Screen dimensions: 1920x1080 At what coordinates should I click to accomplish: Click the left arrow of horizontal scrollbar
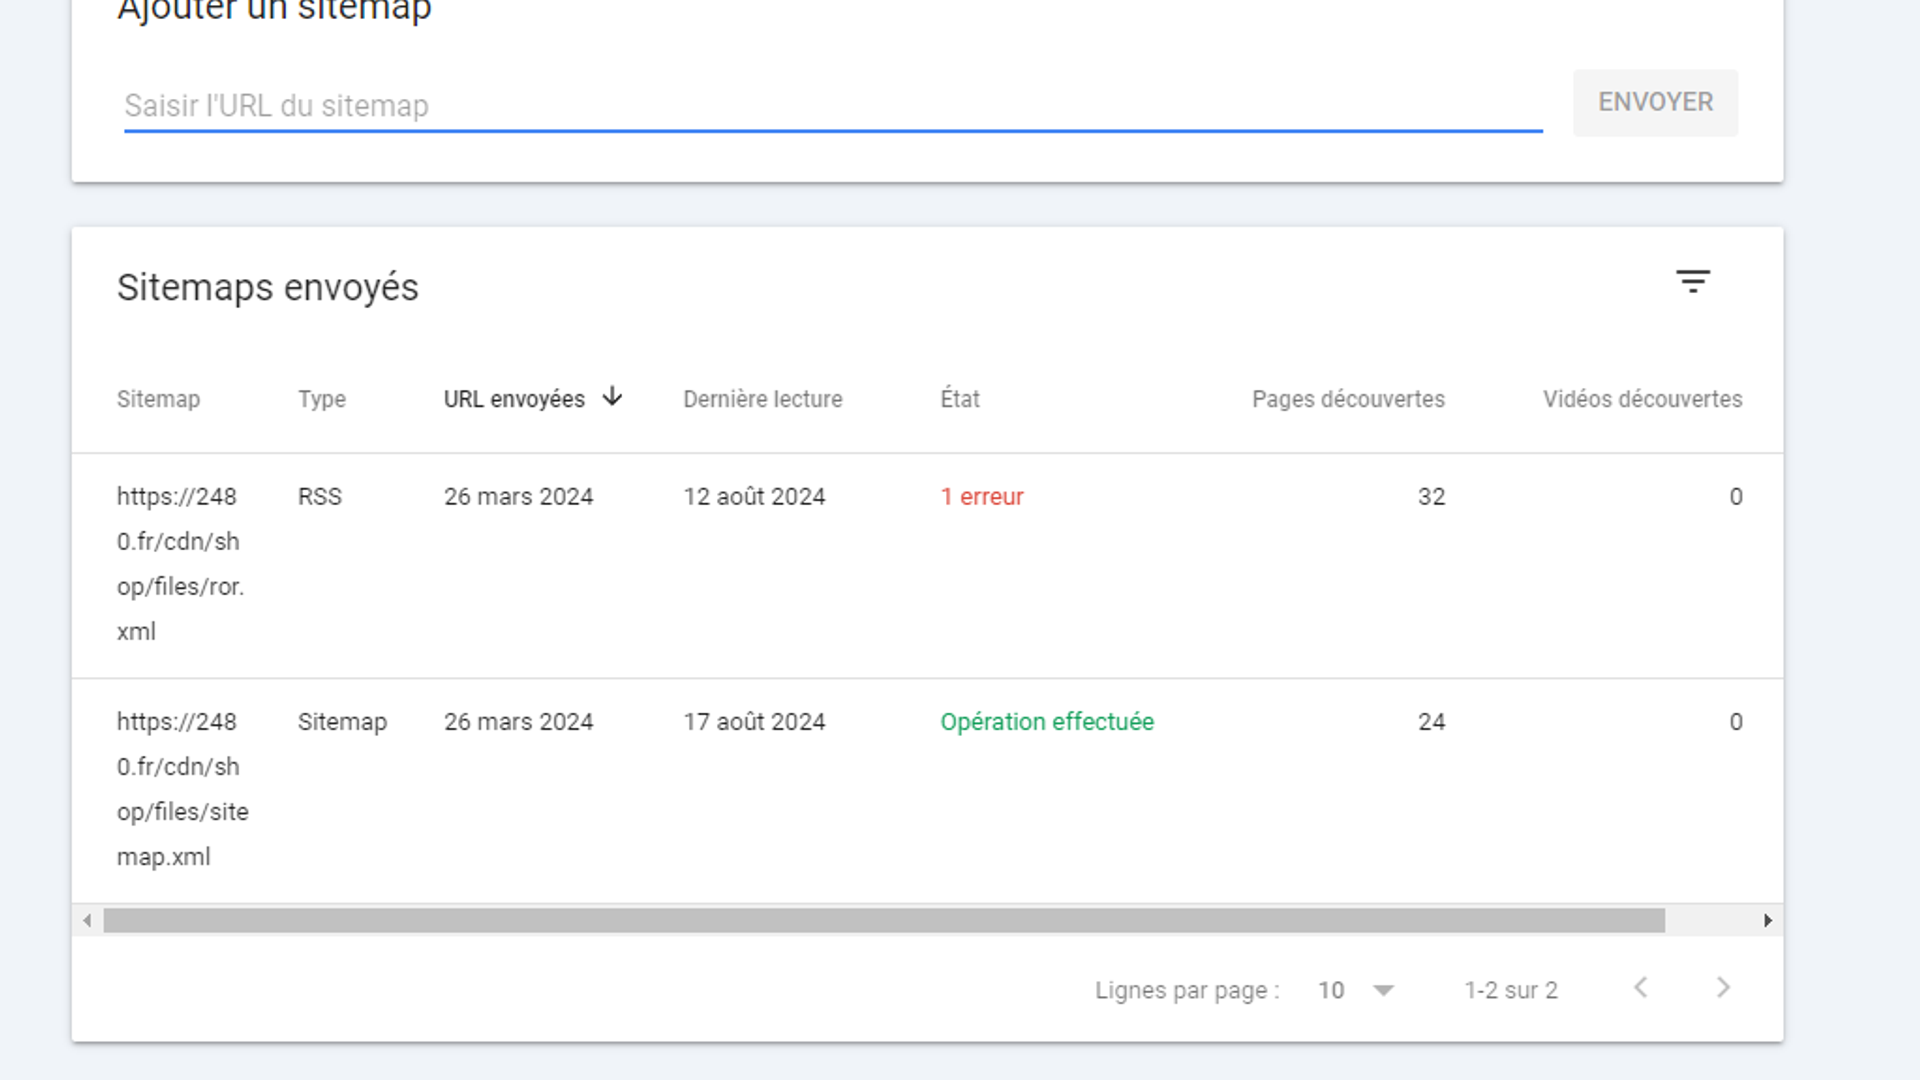point(87,920)
